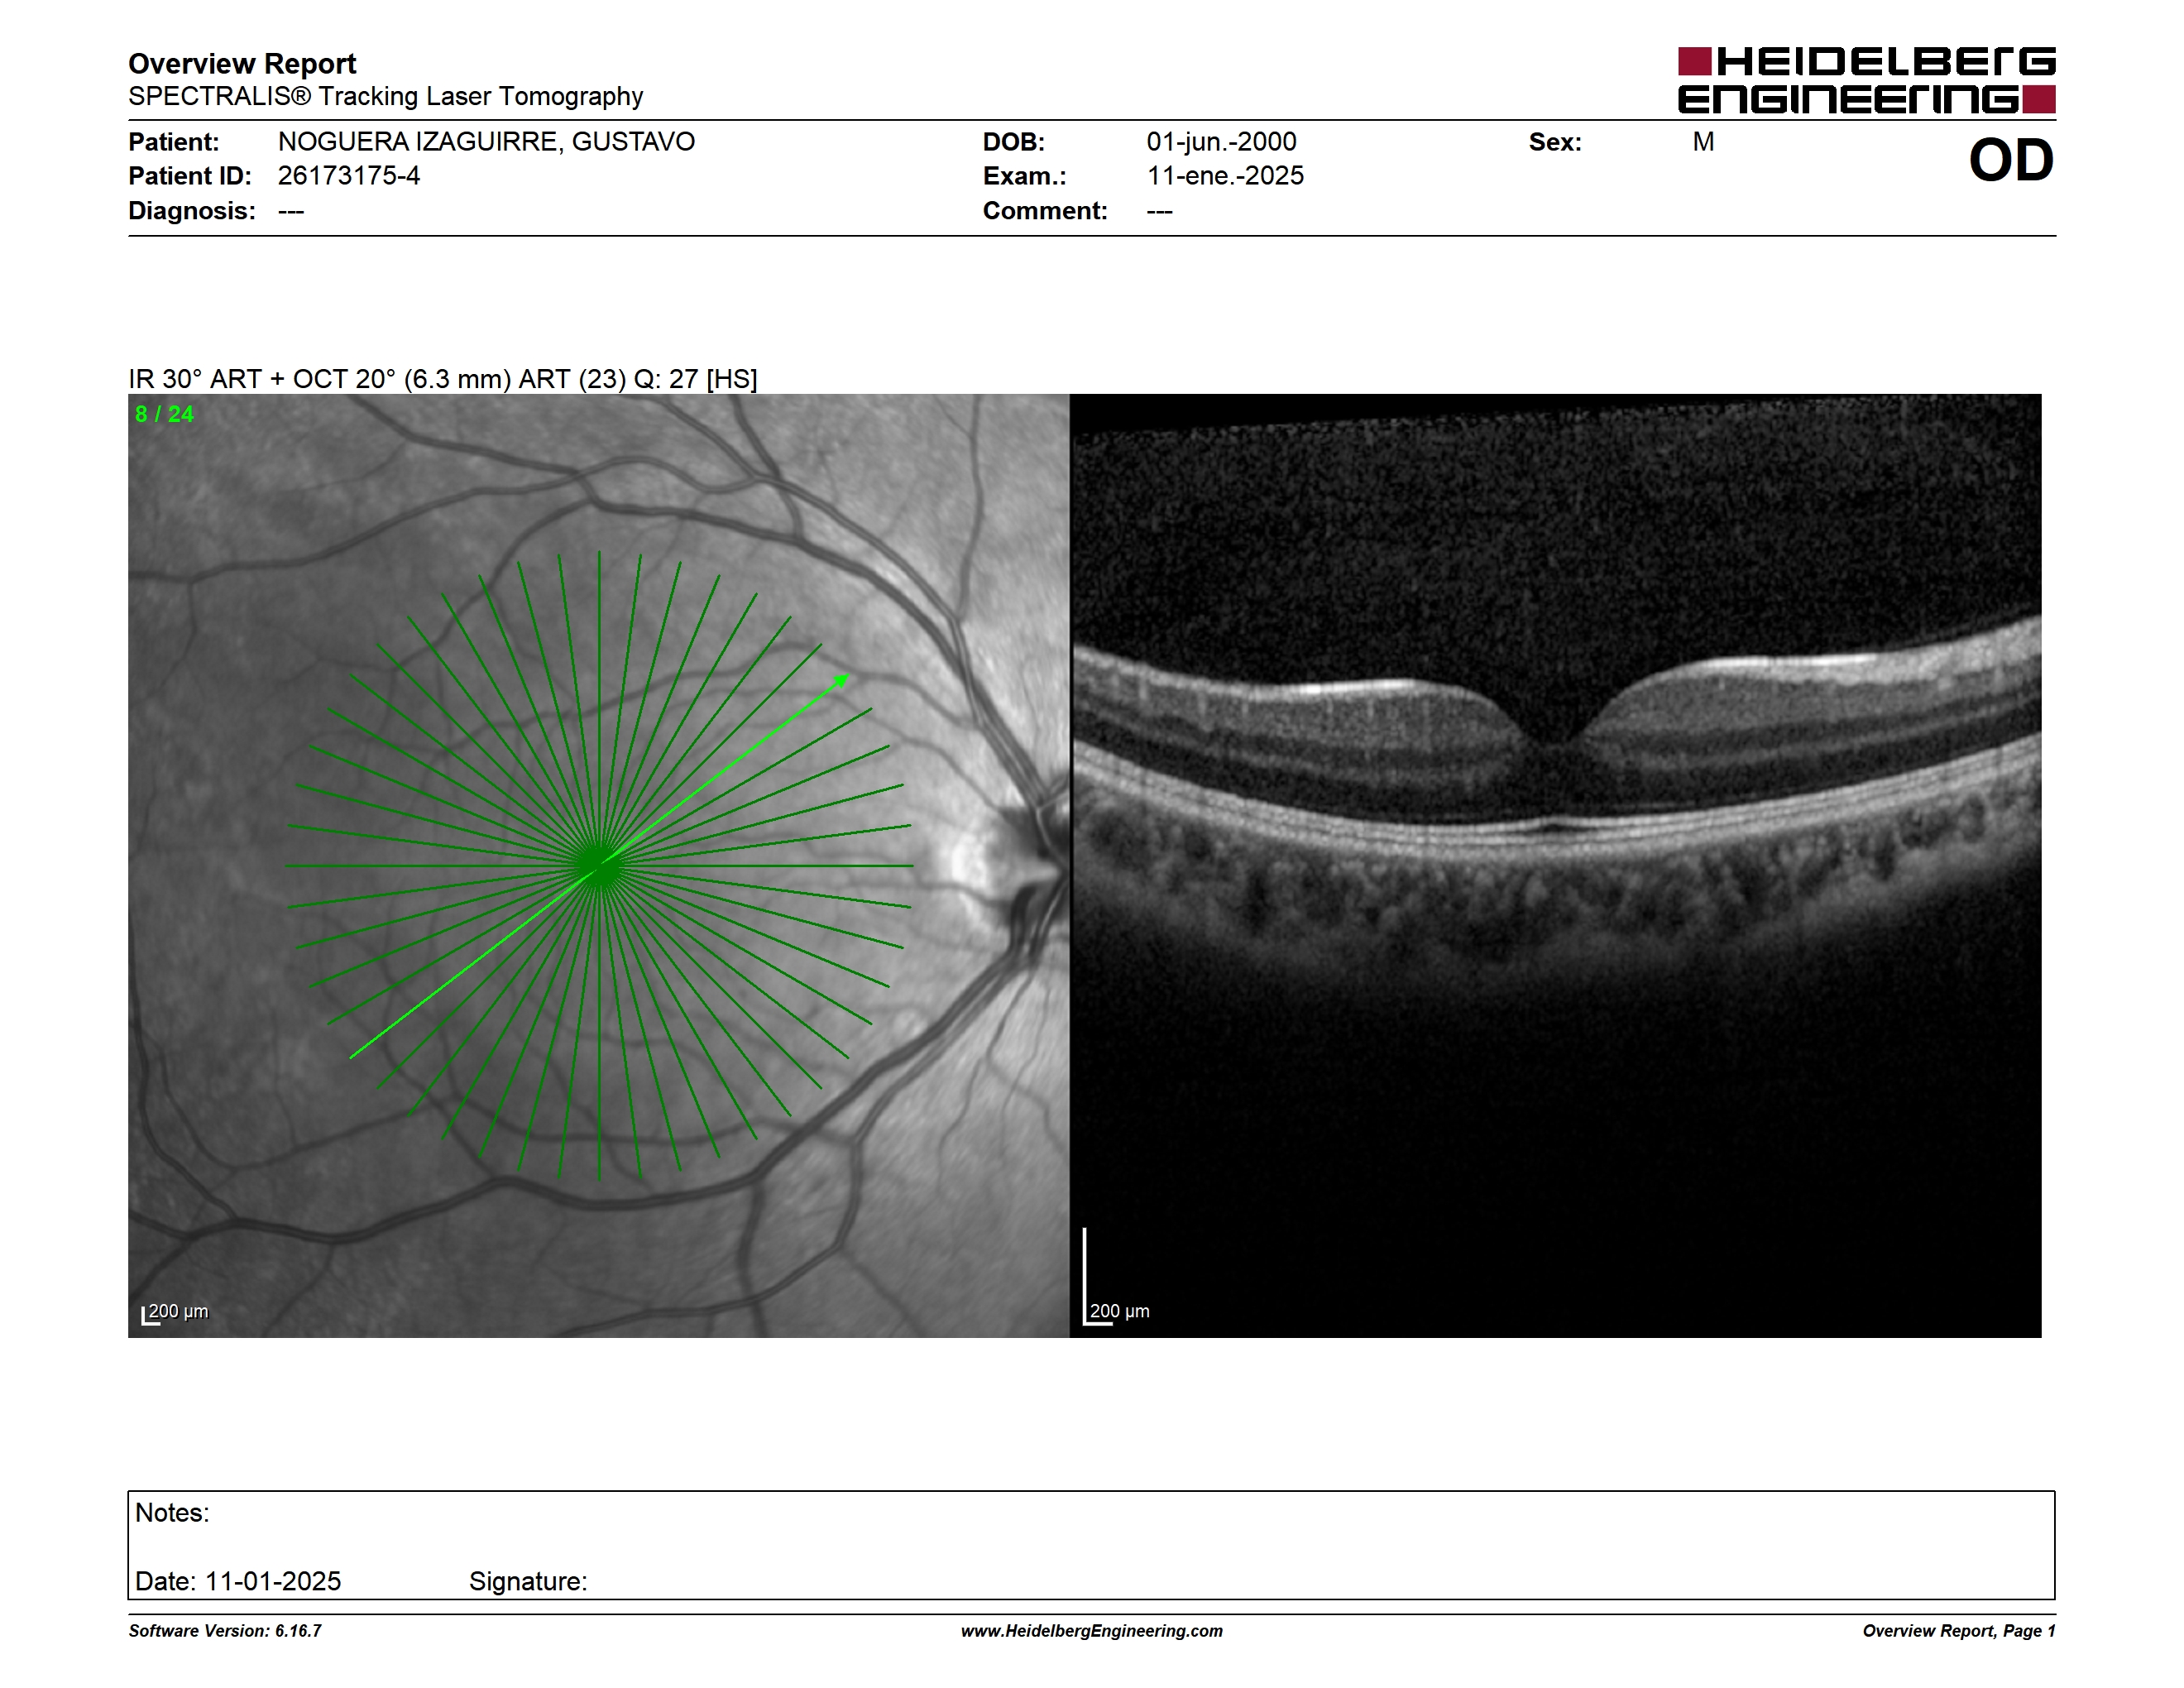Select patient name 'NOGUERA IZAGUIRRE, GUSTAVO'

486,142
